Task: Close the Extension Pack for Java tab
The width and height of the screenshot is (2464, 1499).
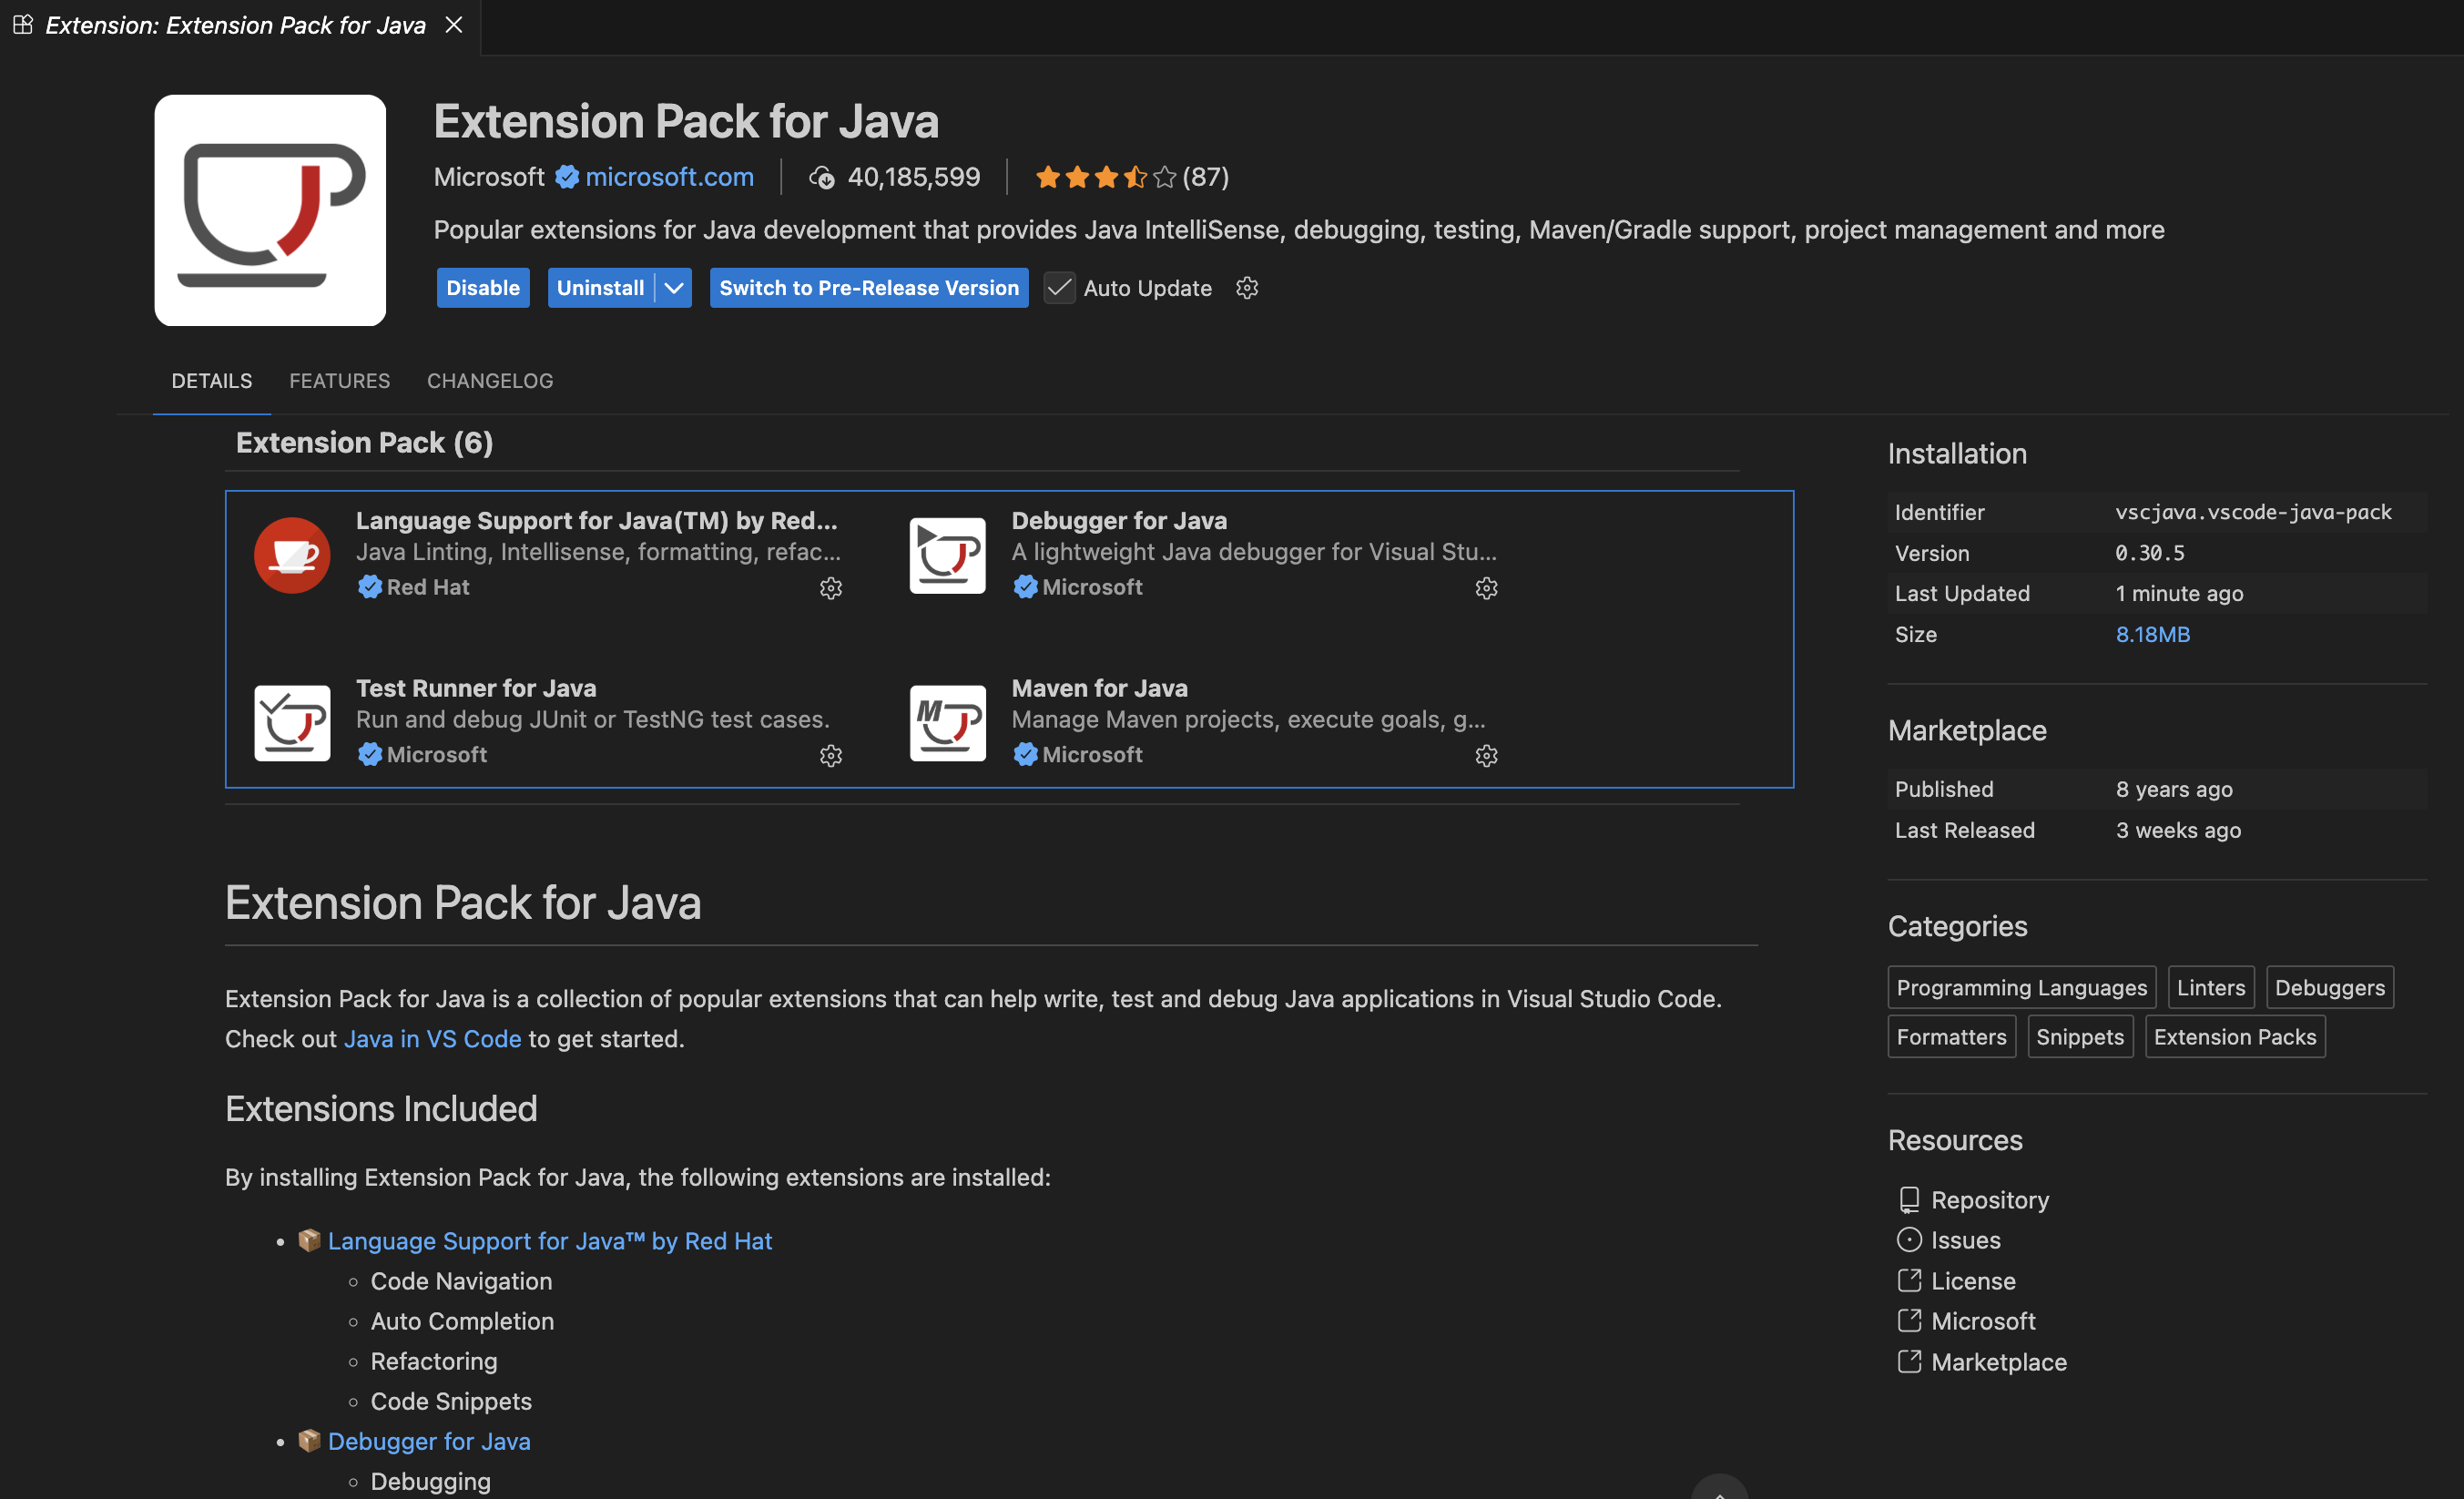Action: click(454, 25)
